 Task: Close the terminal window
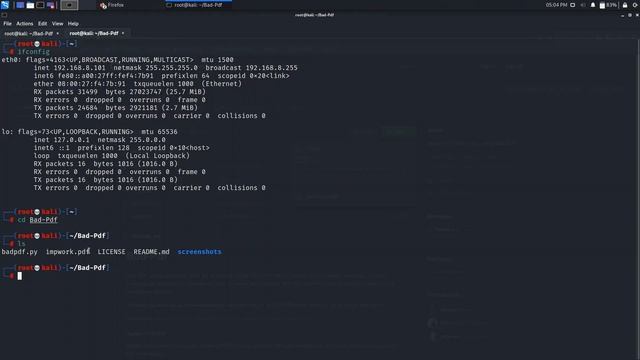(637, 15)
